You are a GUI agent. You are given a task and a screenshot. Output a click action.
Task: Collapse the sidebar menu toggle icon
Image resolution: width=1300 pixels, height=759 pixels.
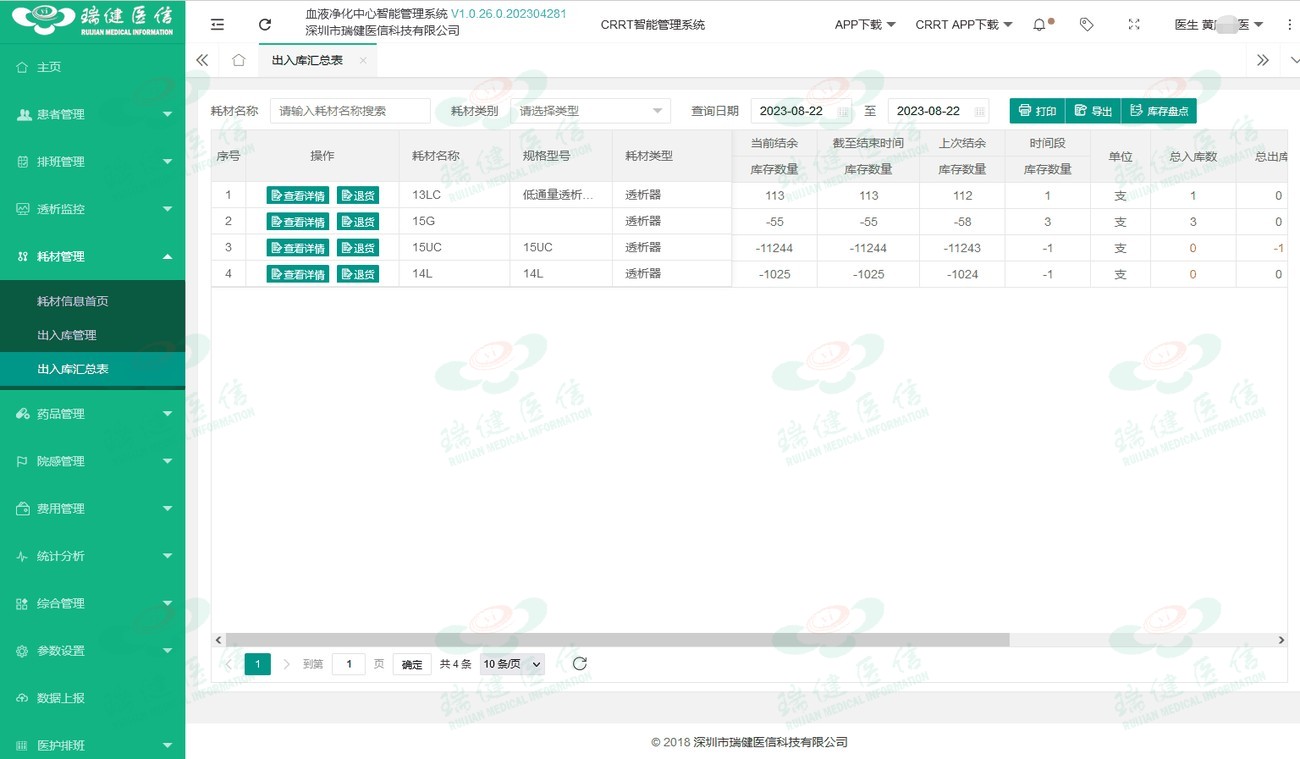218,25
